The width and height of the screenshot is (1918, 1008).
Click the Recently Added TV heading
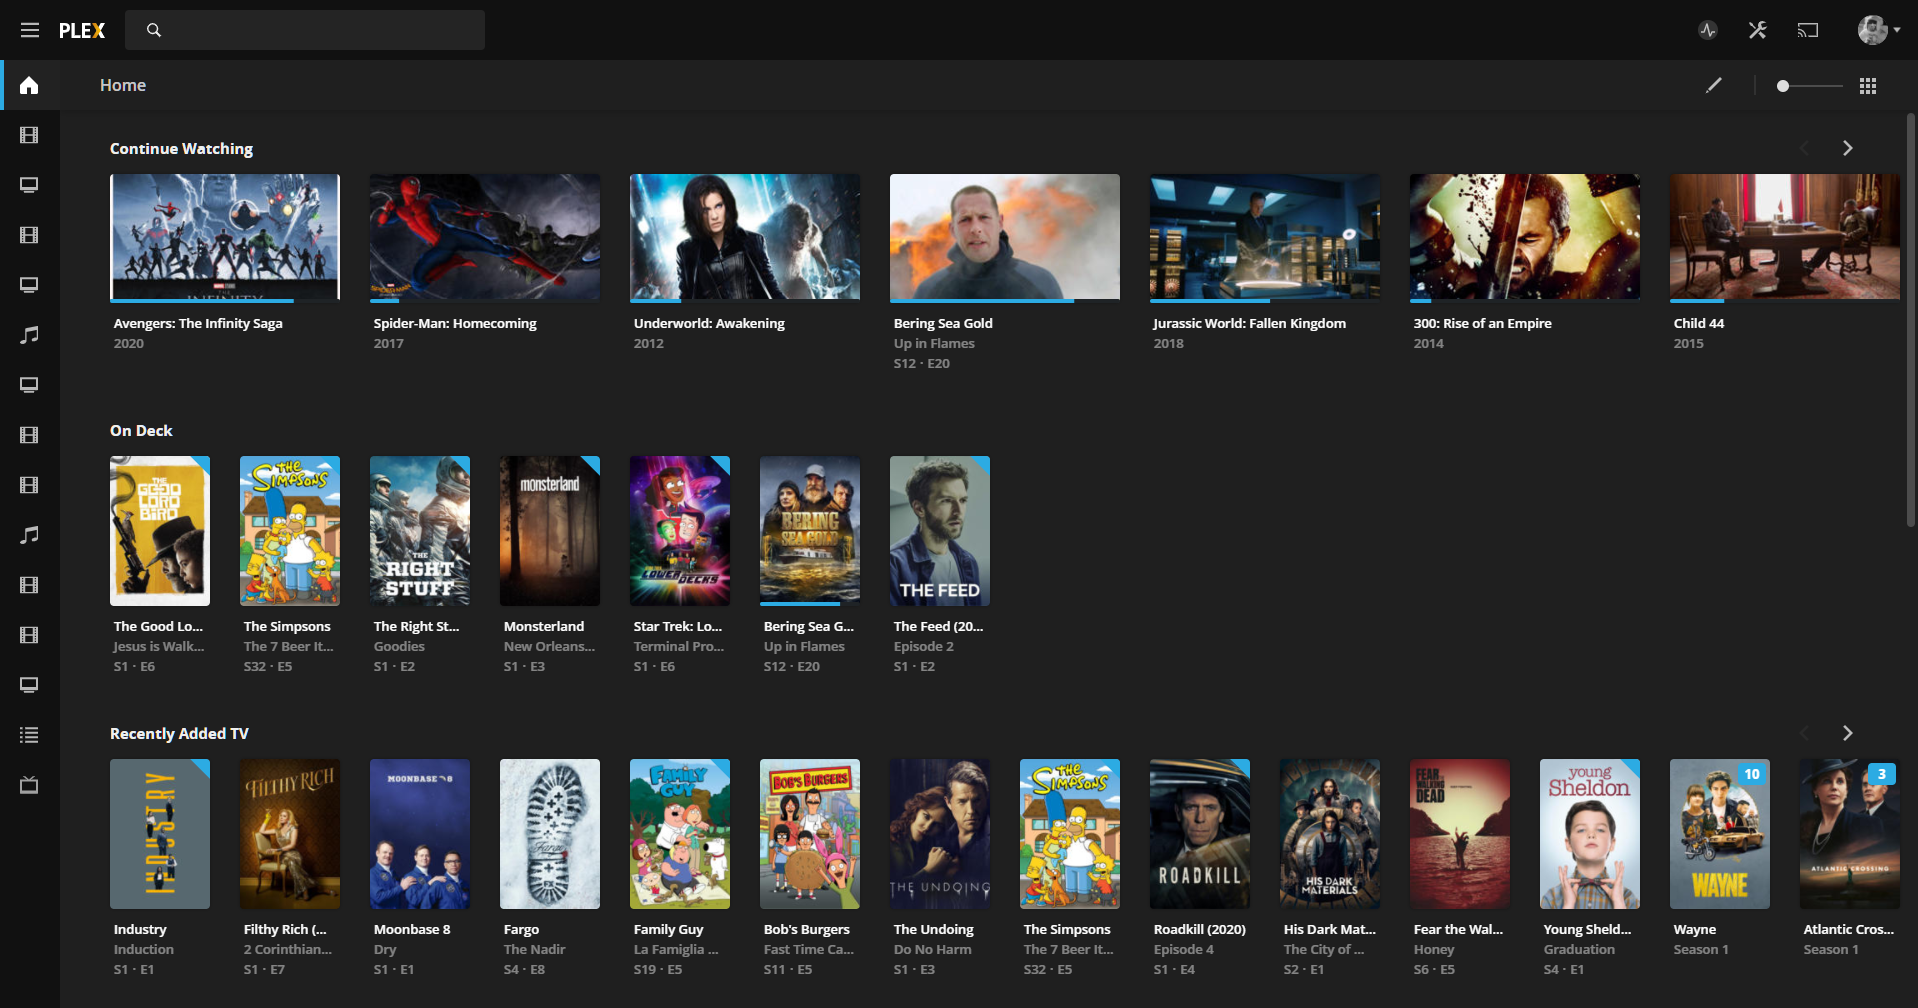coord(179,733)
